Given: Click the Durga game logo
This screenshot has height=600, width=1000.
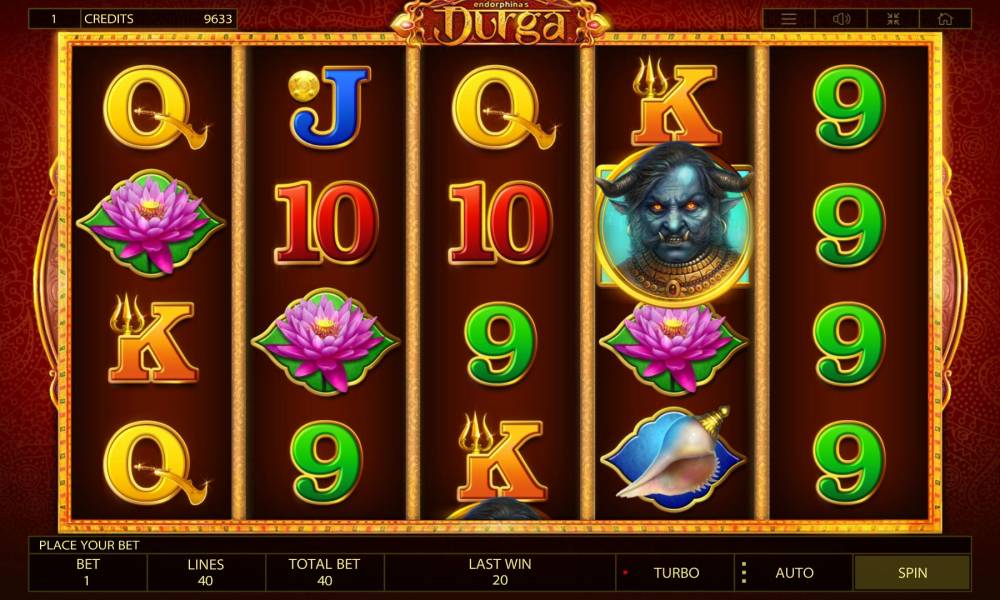Looking at the screenshot, I should (501, 23).
